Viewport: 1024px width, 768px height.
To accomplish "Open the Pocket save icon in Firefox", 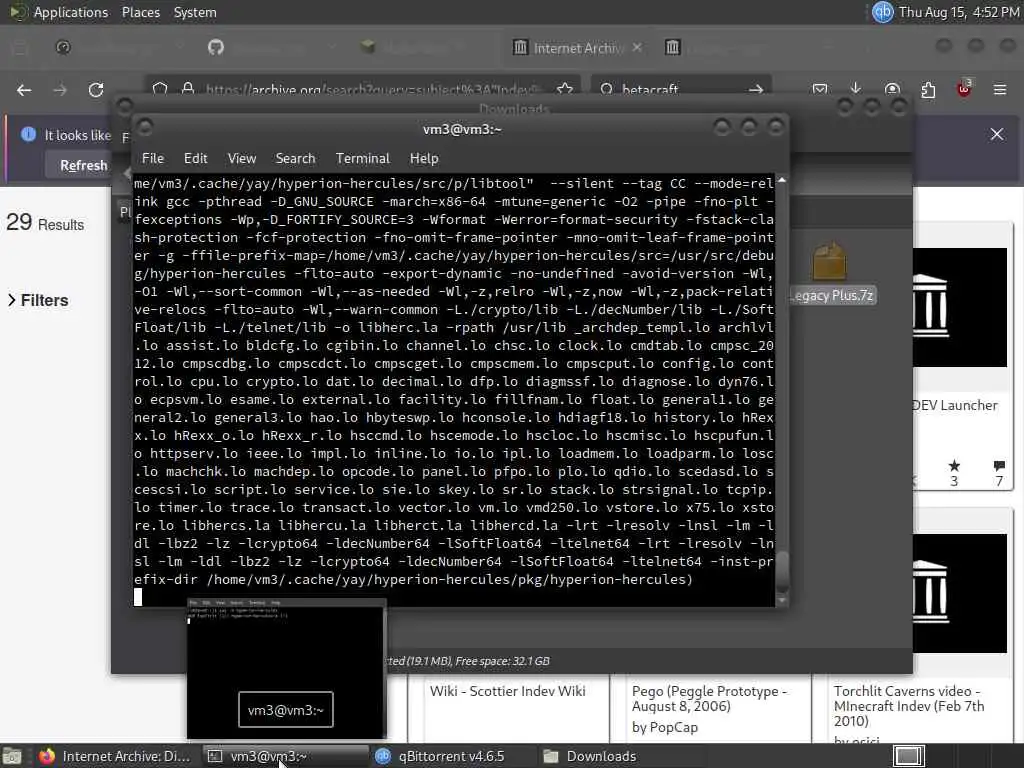I will [x=820, y=89].
